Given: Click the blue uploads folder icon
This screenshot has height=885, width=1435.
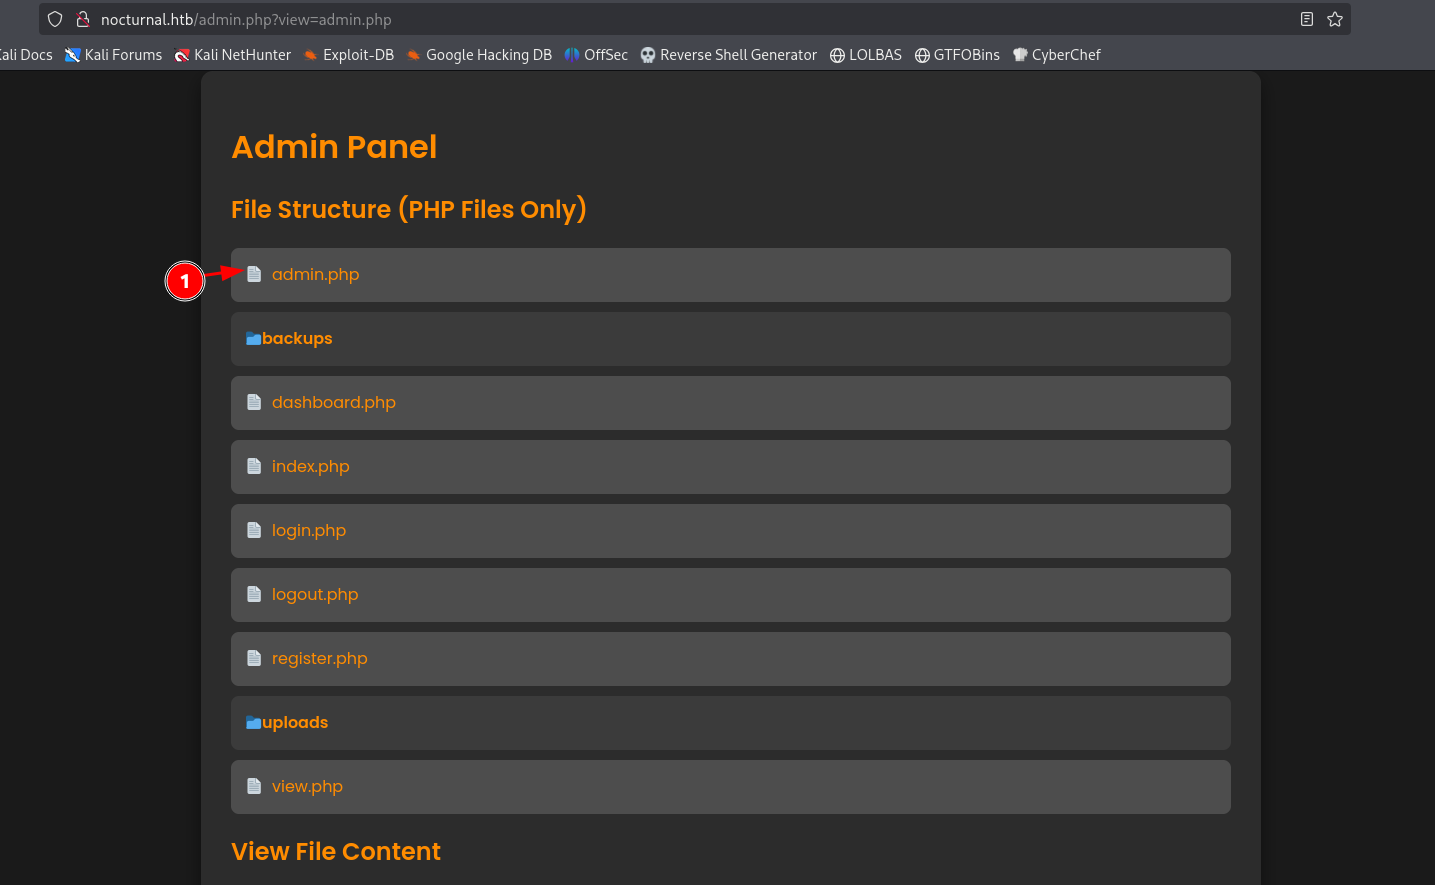Looking at the screenshot, I should pyautogui.click(x=253, y=723).
